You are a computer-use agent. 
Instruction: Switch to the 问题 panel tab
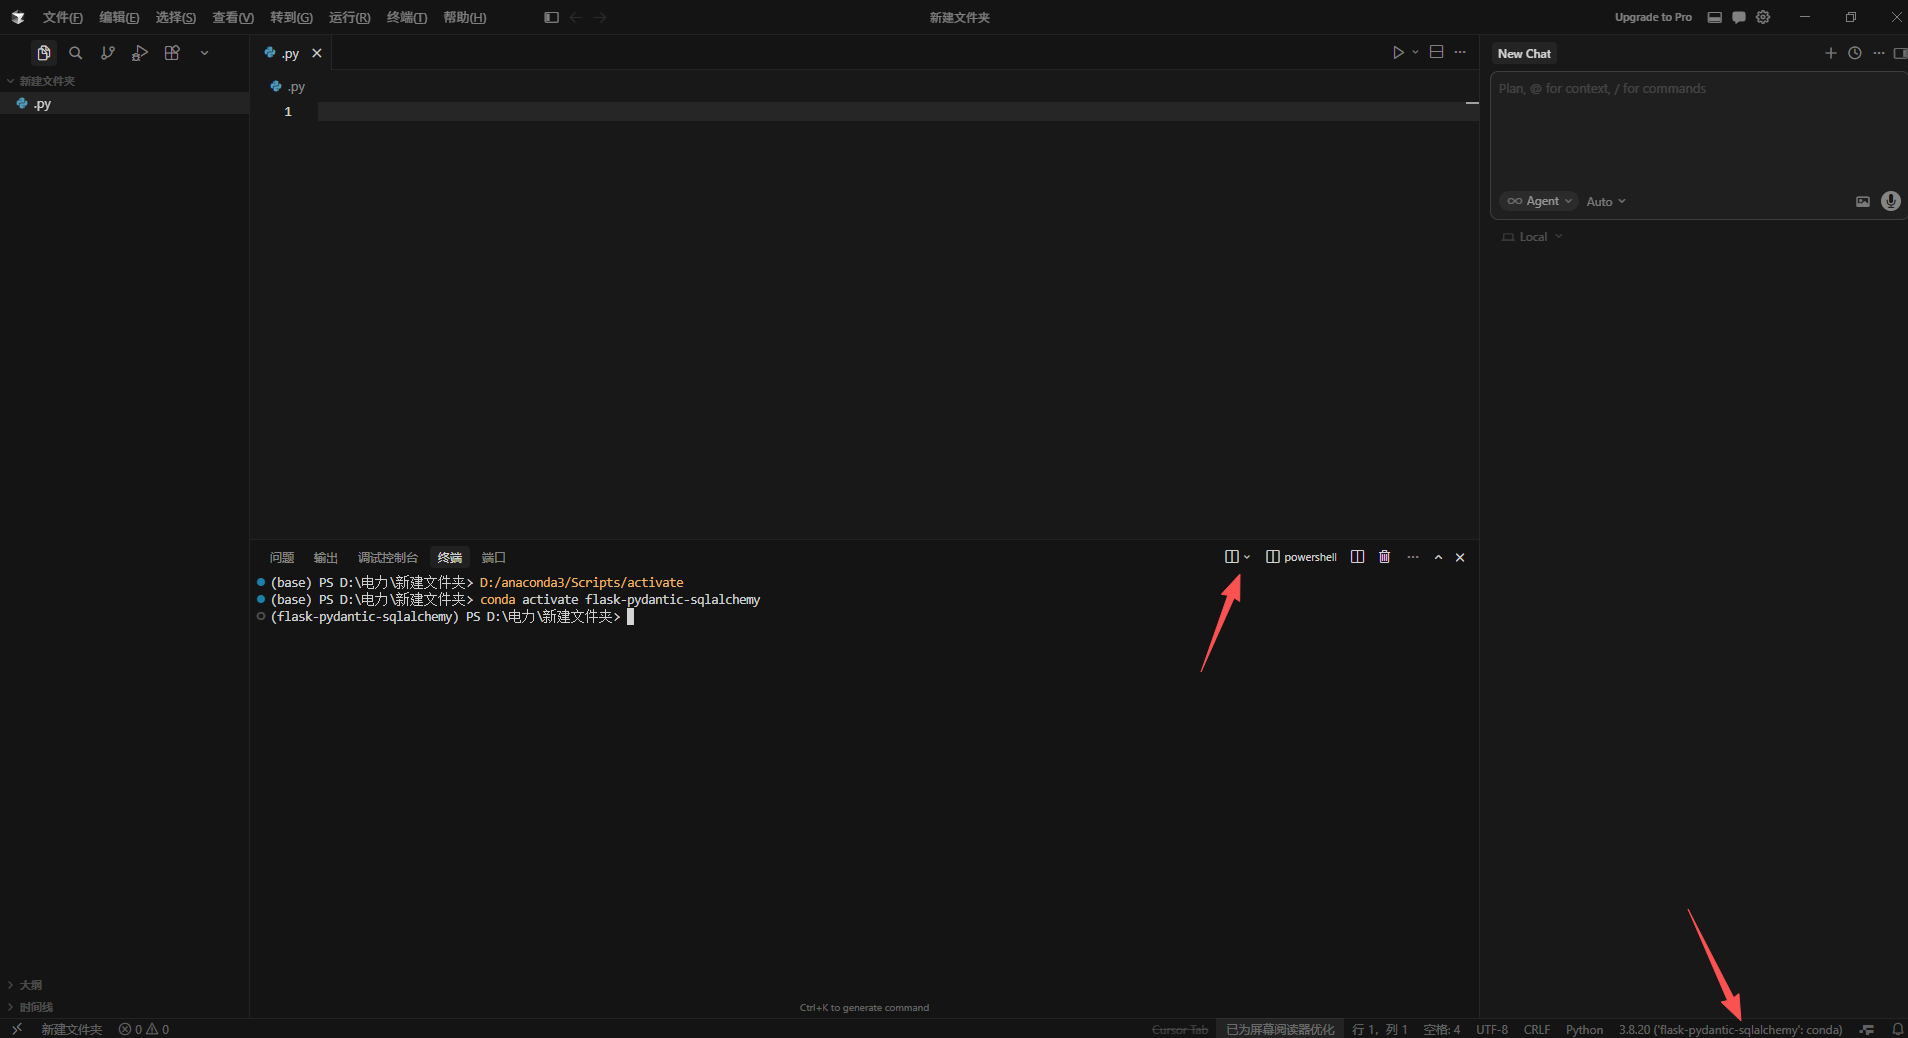pyautogui.click(x=282, y=557)
